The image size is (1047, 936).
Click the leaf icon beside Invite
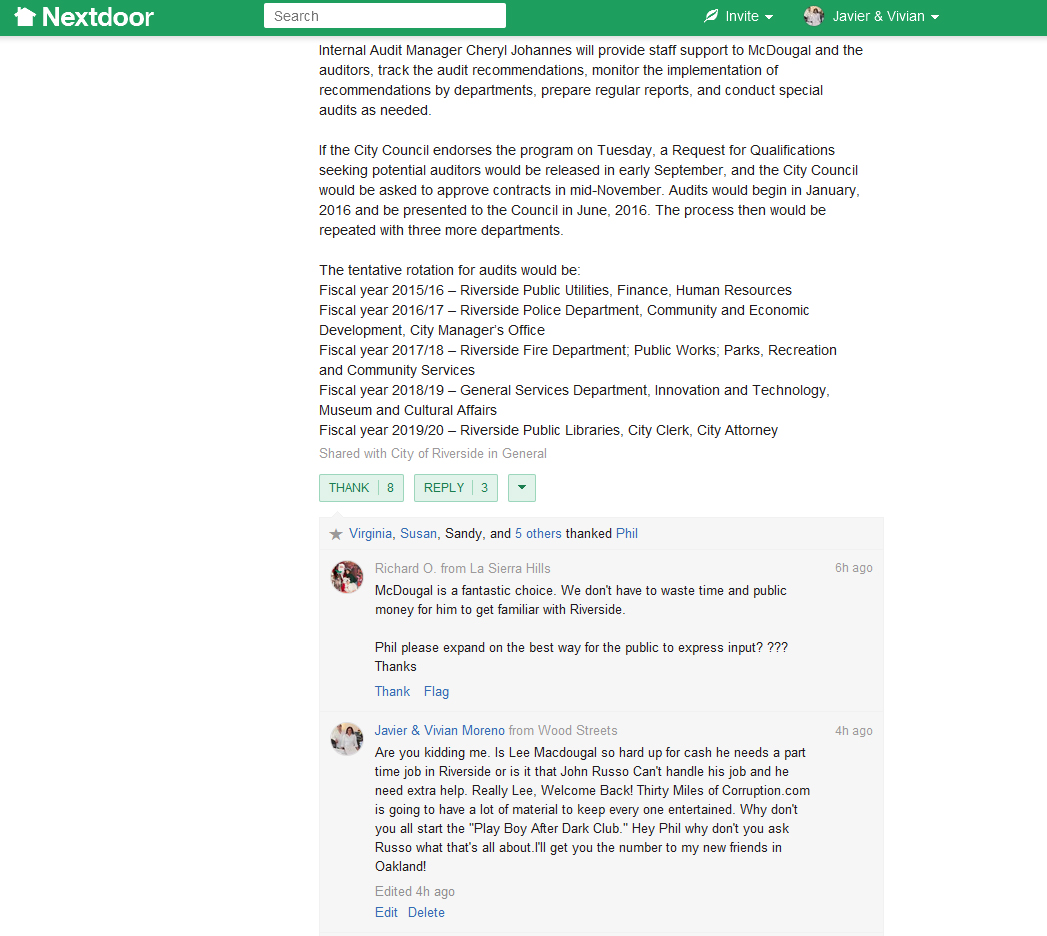[711, 16]
